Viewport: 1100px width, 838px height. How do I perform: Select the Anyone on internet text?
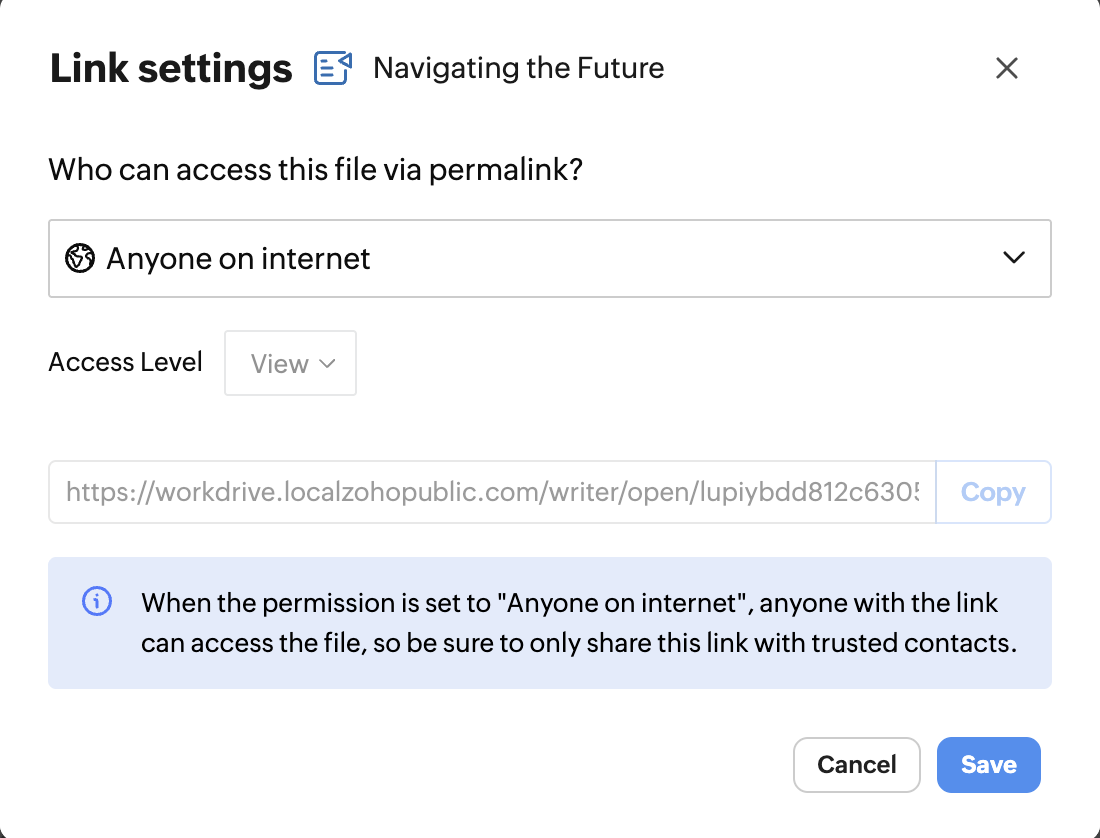[x=238, y=259]
